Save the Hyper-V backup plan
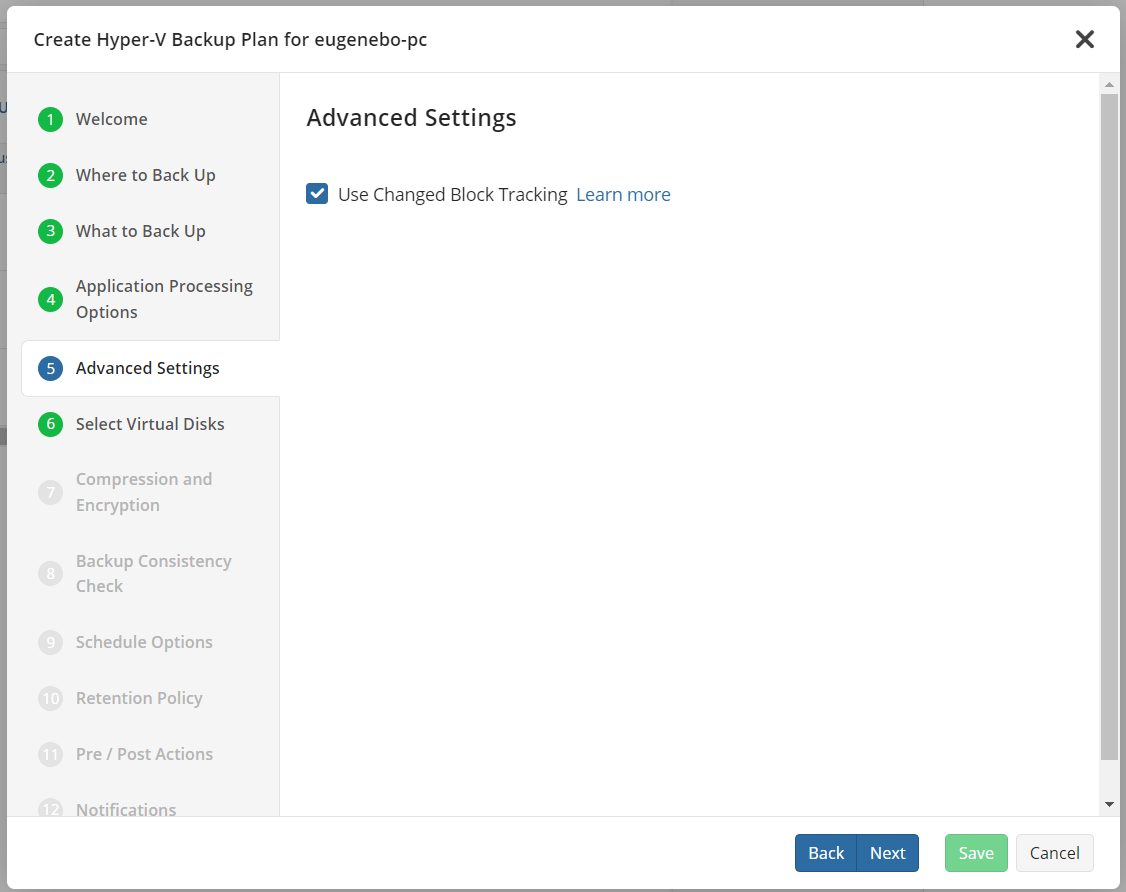Viewport: 1126px width, 892px height. [976, 853]
